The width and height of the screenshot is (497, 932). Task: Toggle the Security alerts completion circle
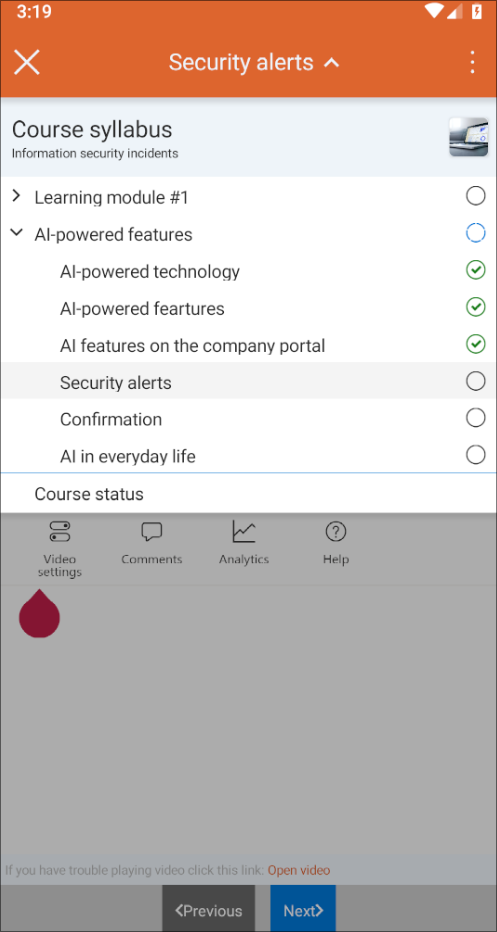click(476, 381)
